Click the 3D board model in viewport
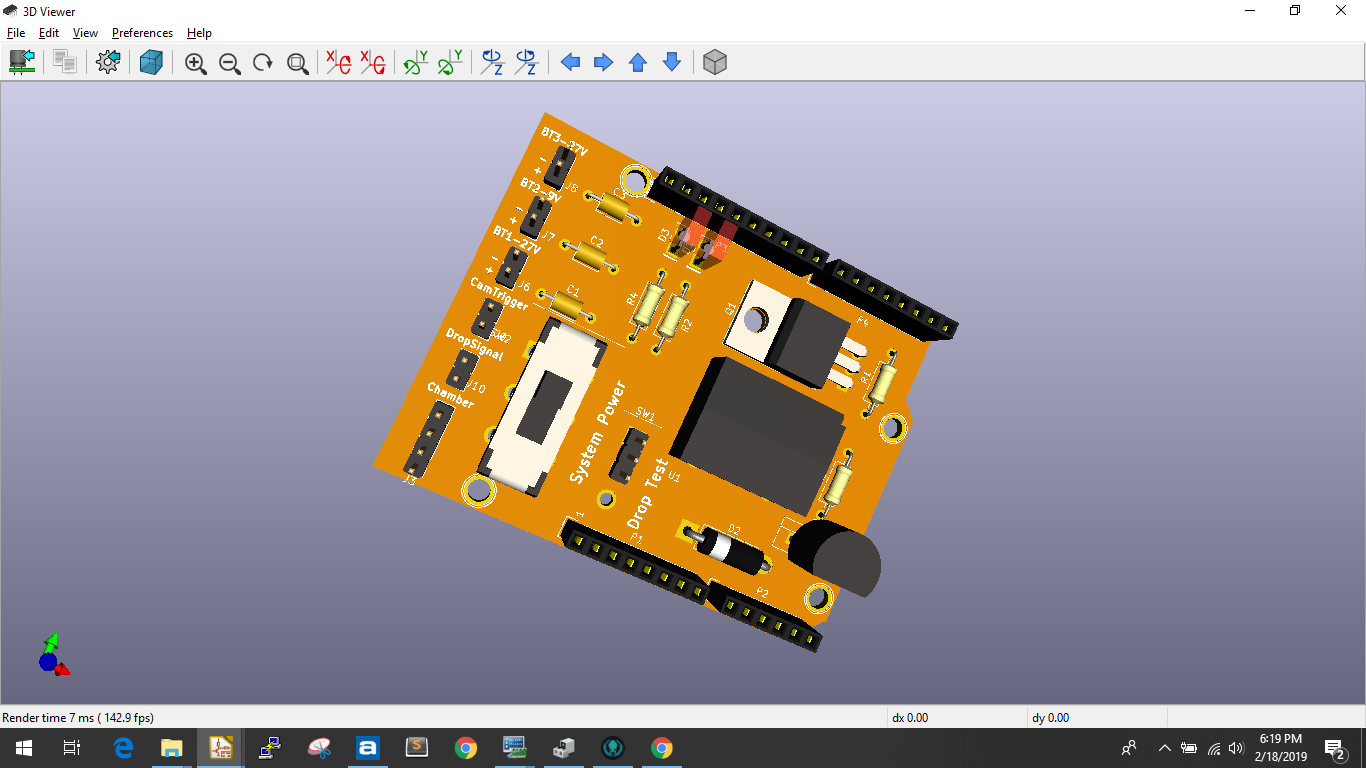 coord(668,380)
